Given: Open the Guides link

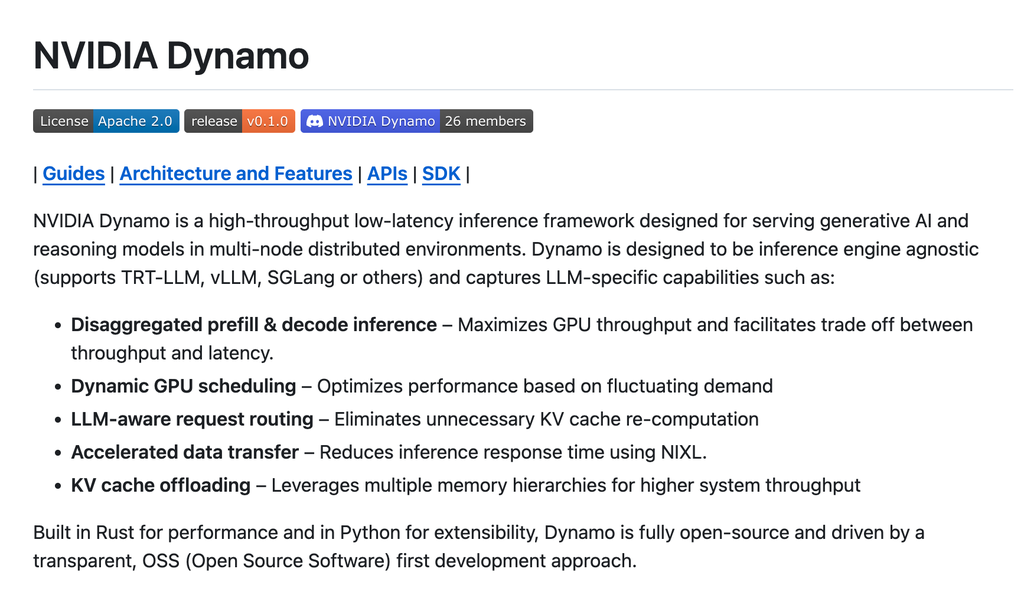Looking at the screenshot, I should [74, 174].
